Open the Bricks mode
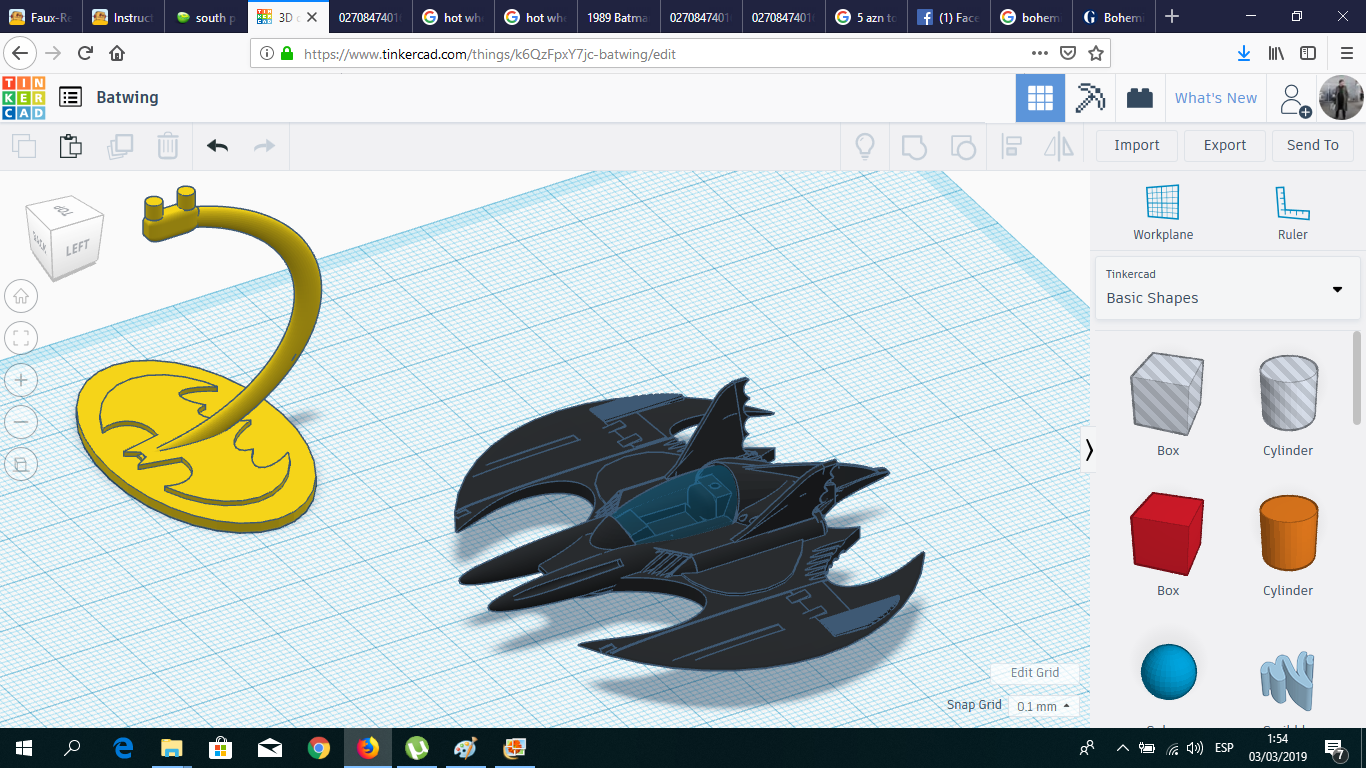This screenshot has width=1366, height=768. coord(1139,98)
